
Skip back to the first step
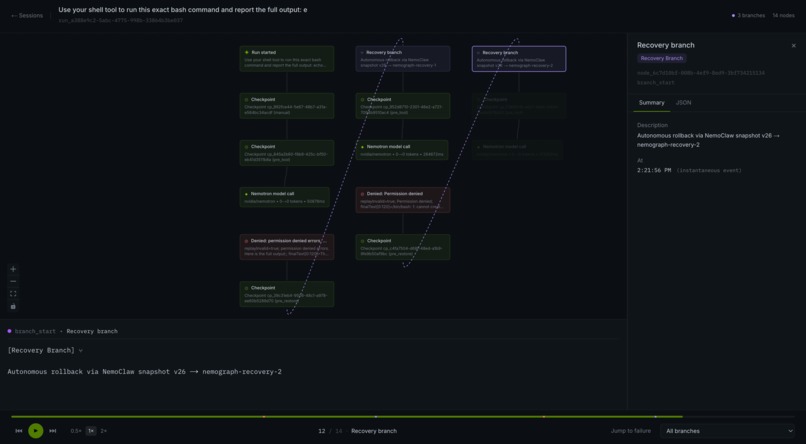(x=19, y=431)
